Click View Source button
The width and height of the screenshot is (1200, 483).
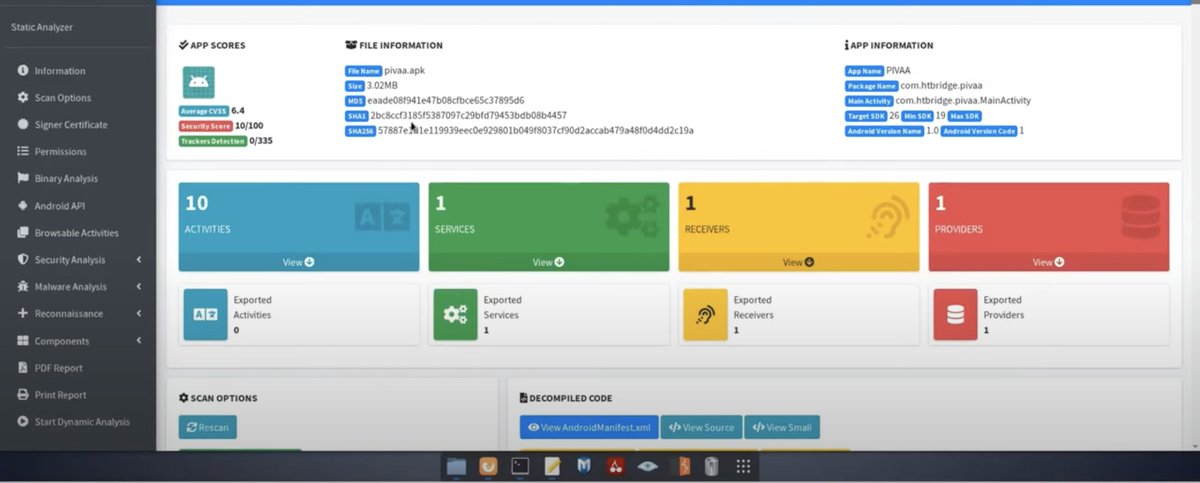701,427
